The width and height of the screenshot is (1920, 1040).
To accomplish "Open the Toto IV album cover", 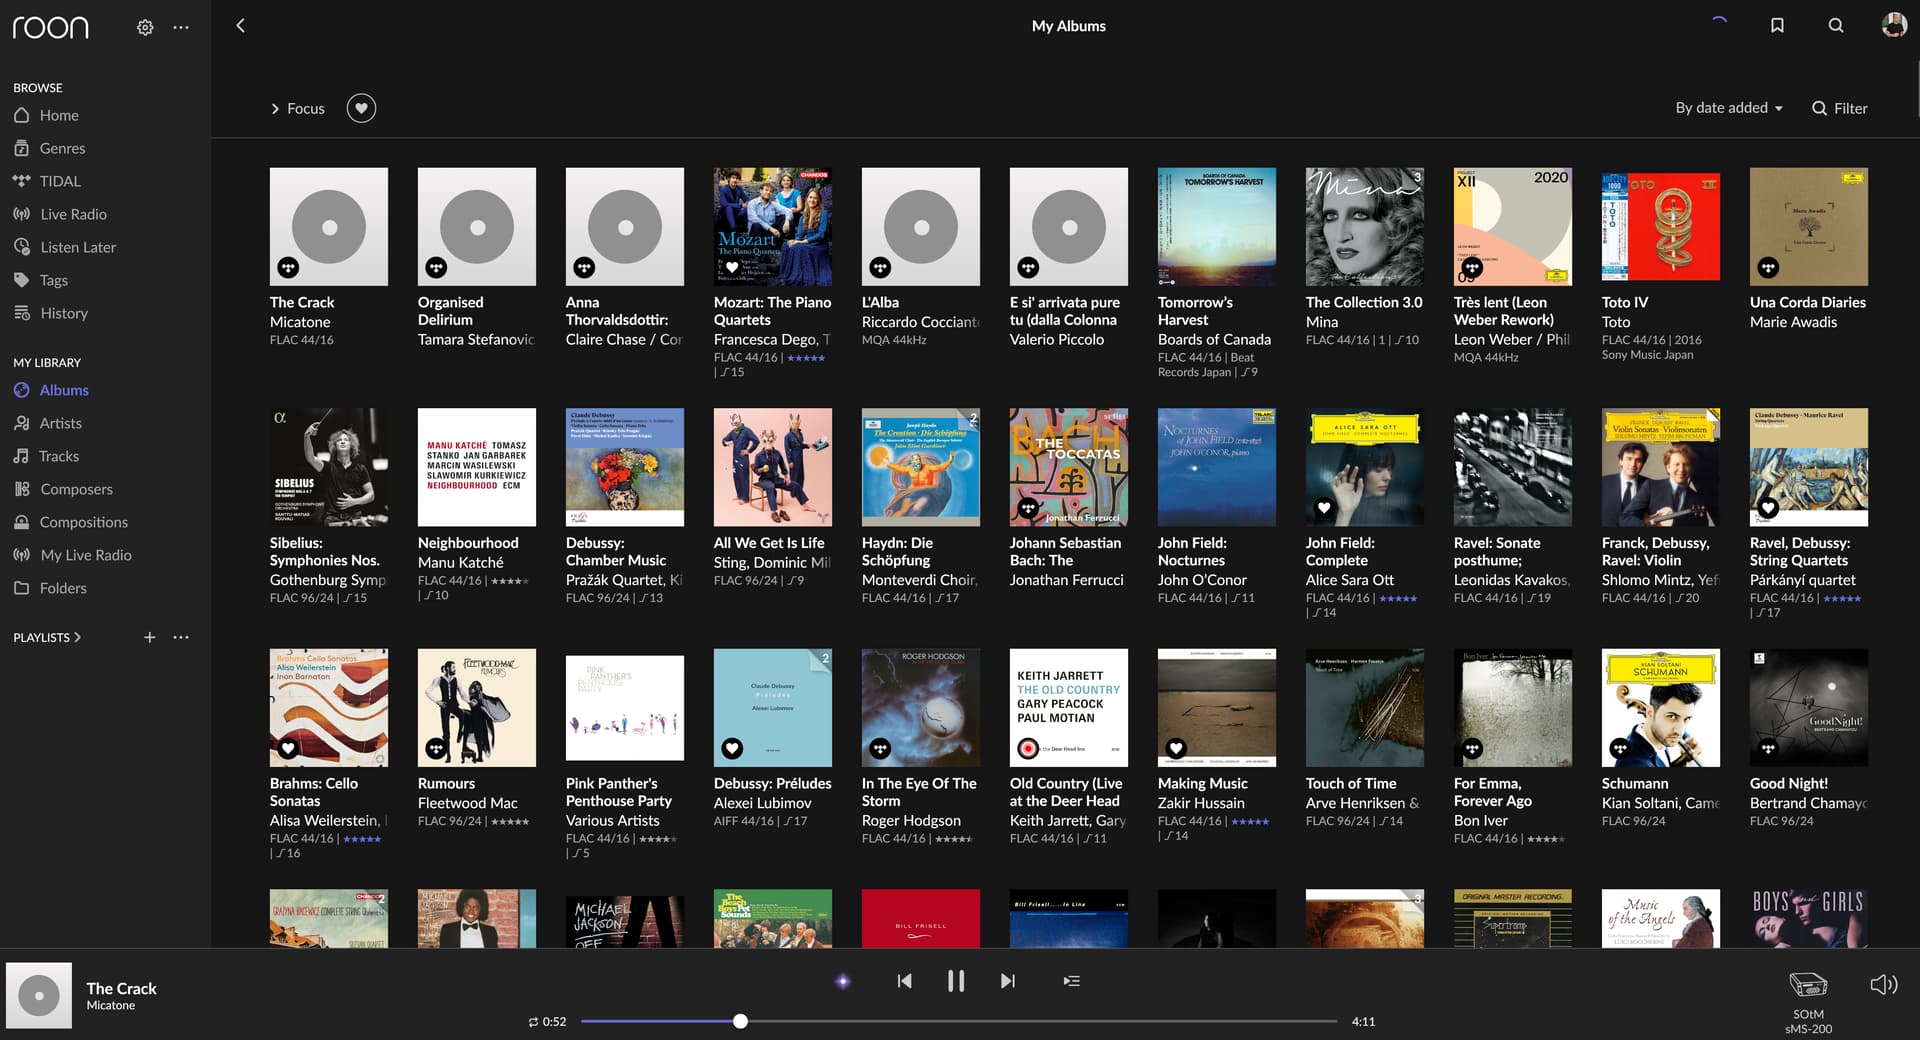I will click(1660, 226).
